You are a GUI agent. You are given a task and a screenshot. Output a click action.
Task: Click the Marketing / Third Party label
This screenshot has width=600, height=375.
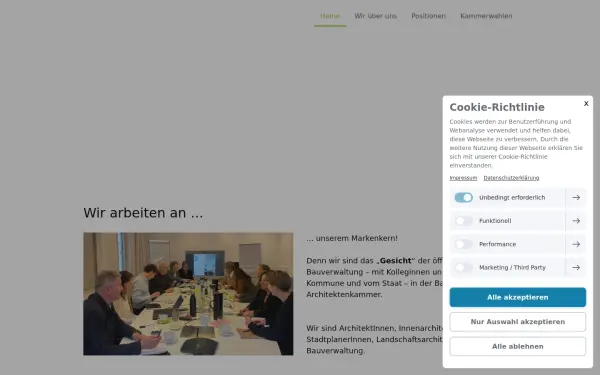coord(512,267)
